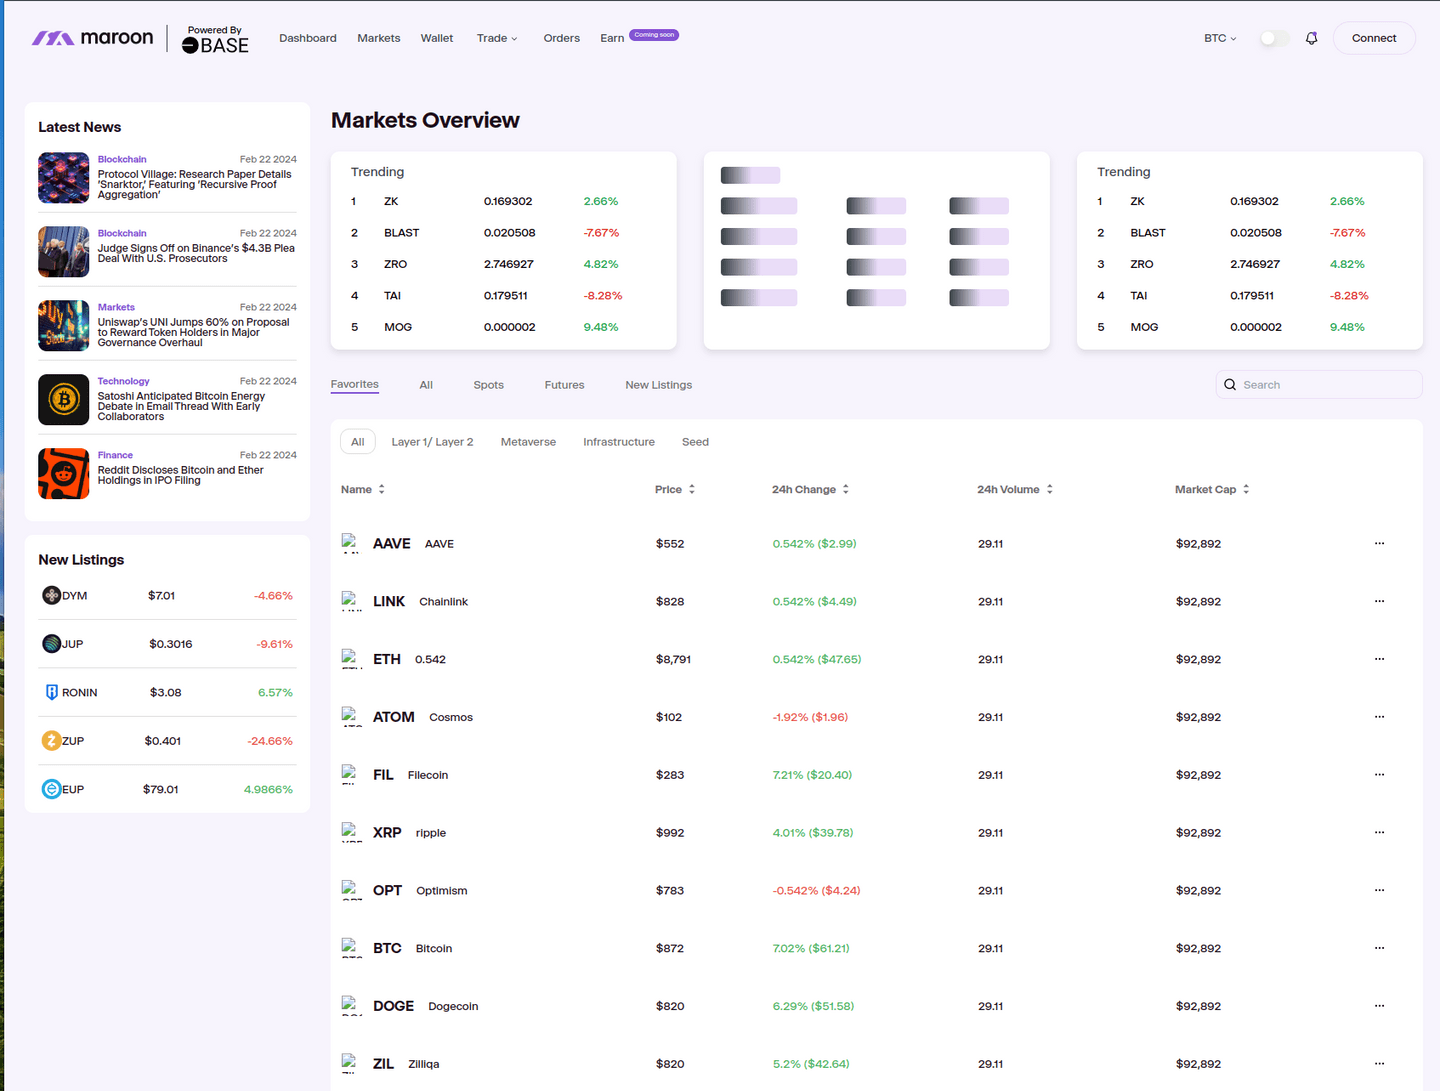Open the BTC currency dropdown
This screenshot has width=1440, height=1091.
[x=1220, y=38]
